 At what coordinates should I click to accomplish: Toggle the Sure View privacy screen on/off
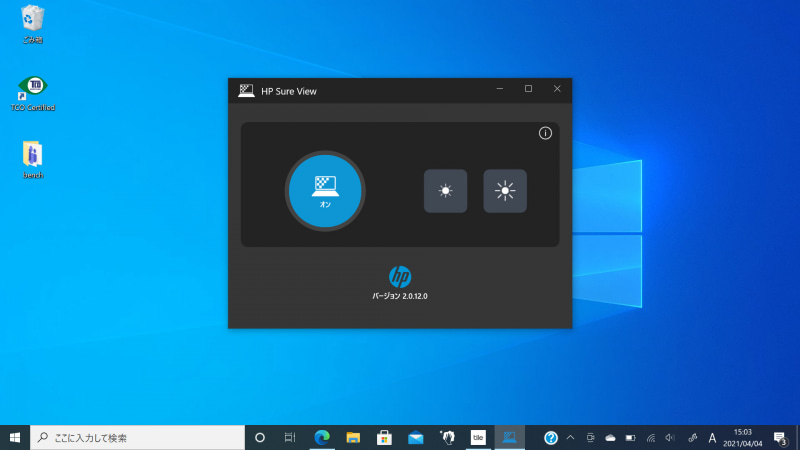[x=325, y=191]
